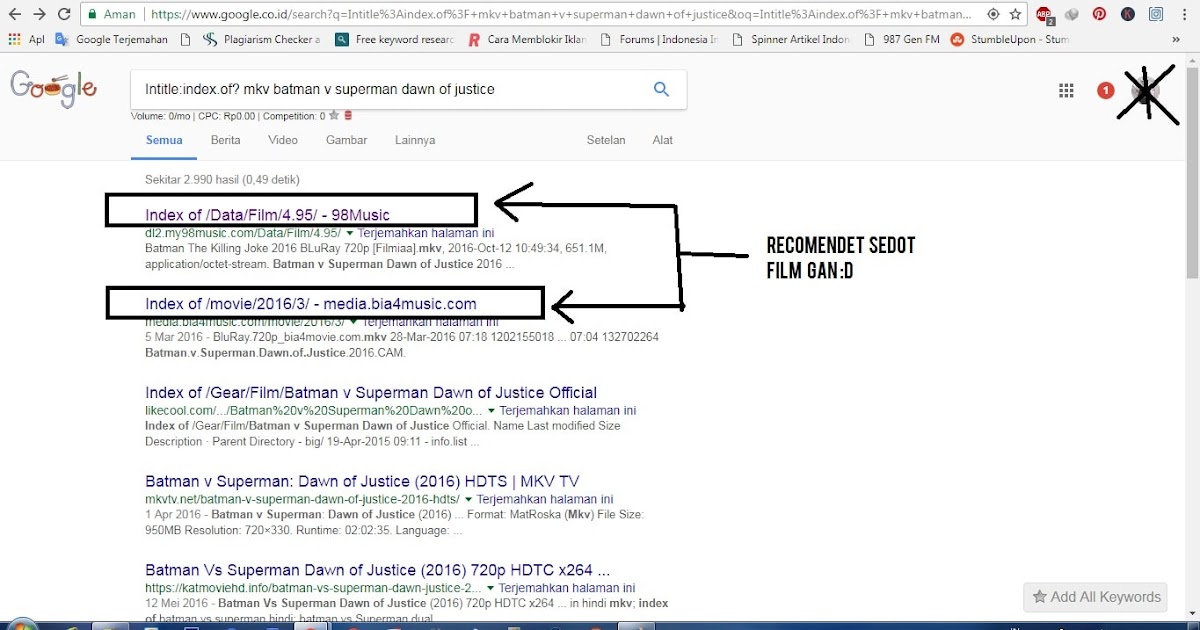Click inside the Google search query box
The image size is (1200, 630).
pos(390,89)
